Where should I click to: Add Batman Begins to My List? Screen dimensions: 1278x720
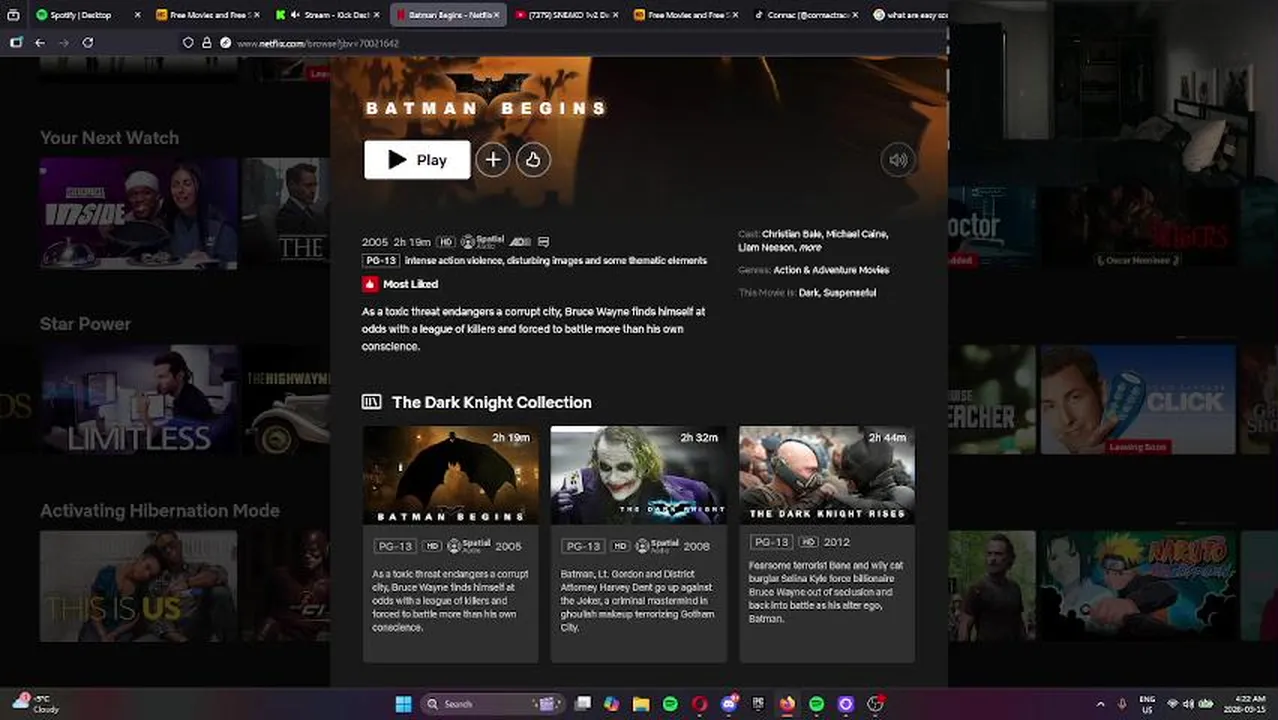[493, 160]
